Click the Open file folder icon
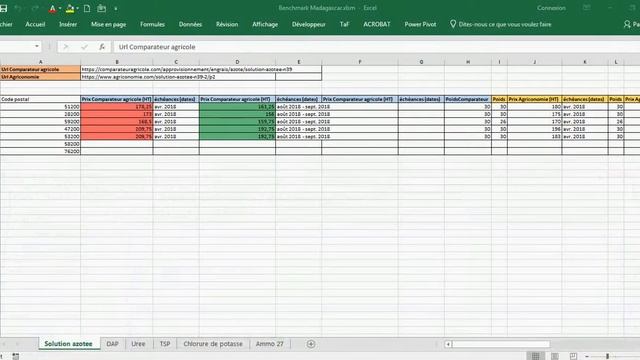 coord(102,9)
